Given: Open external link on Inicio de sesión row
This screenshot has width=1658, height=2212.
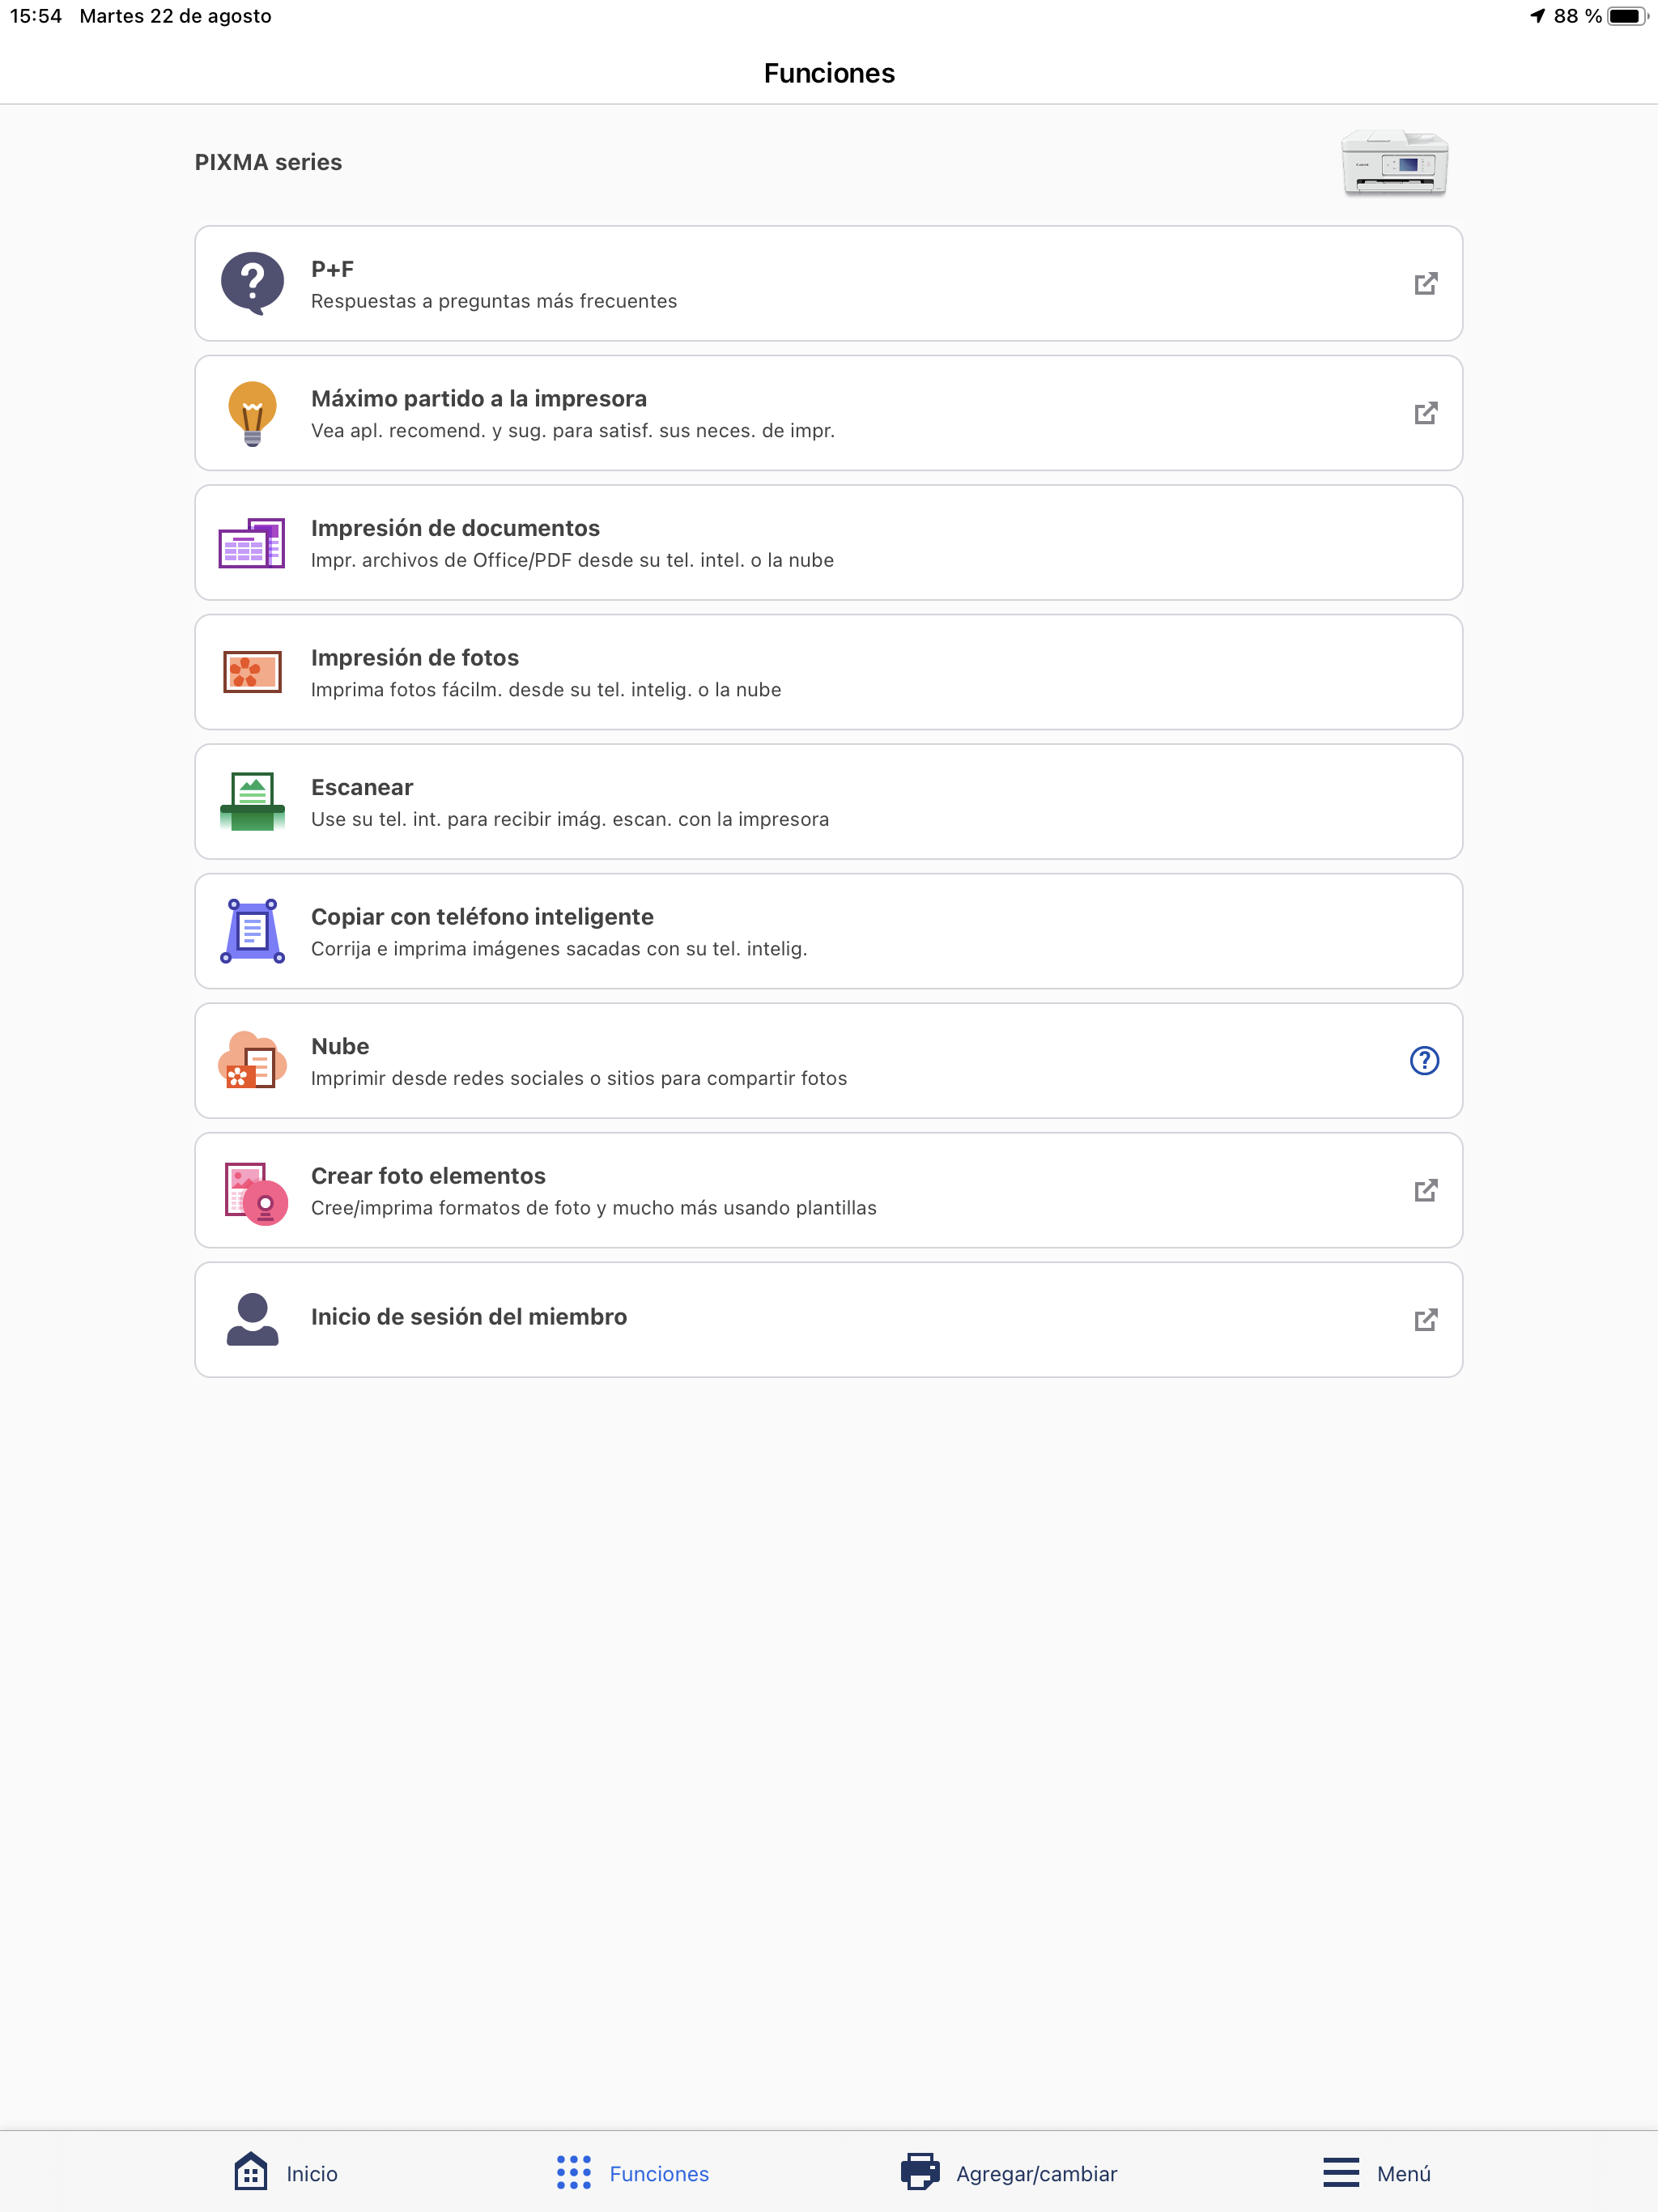Looking at the screenshot, I should pyautogui.click(x=1425, y=1318).
